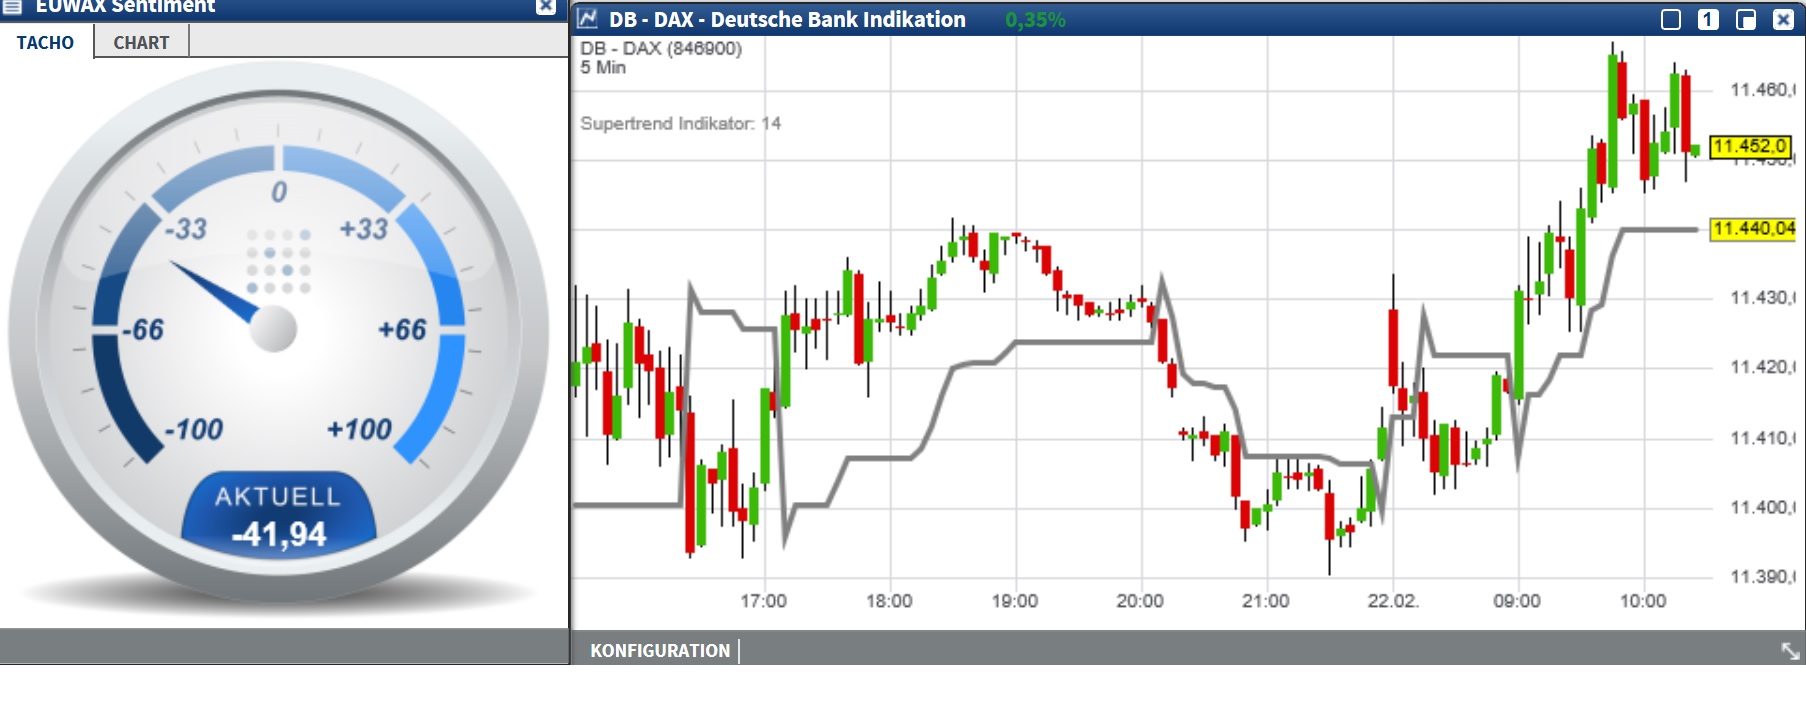Image resolution: width=1806 pixels, height=701 pixels.
Task: Click the 0 mark atop the gauge
Action: [279, 192]
